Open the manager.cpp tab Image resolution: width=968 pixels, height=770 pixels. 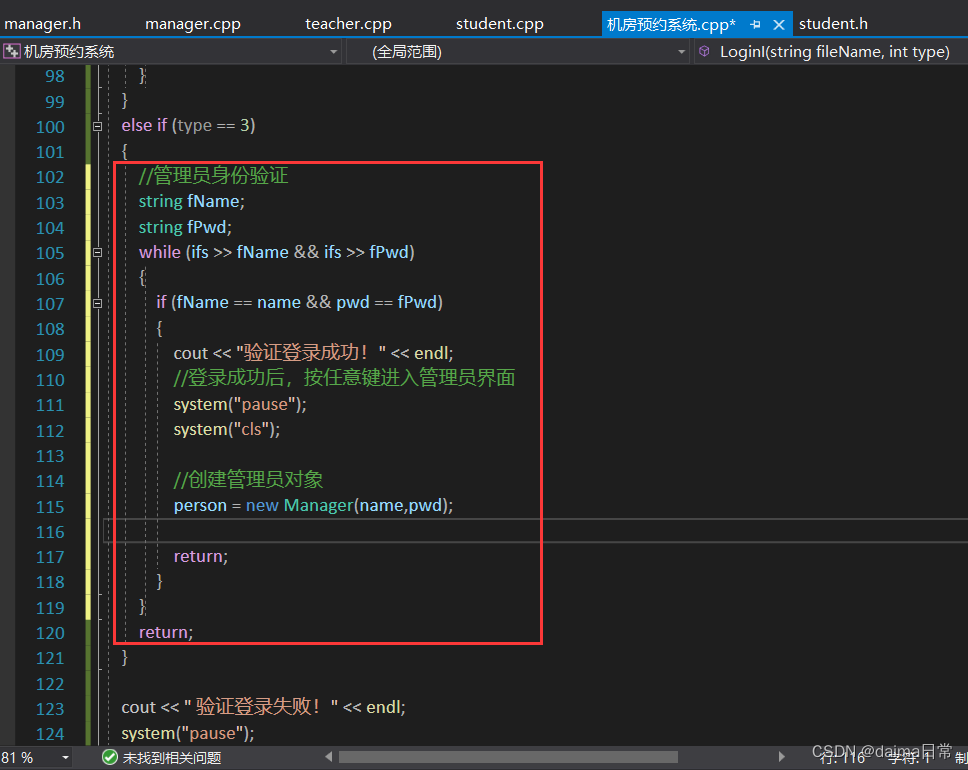(x=193, y=24)
